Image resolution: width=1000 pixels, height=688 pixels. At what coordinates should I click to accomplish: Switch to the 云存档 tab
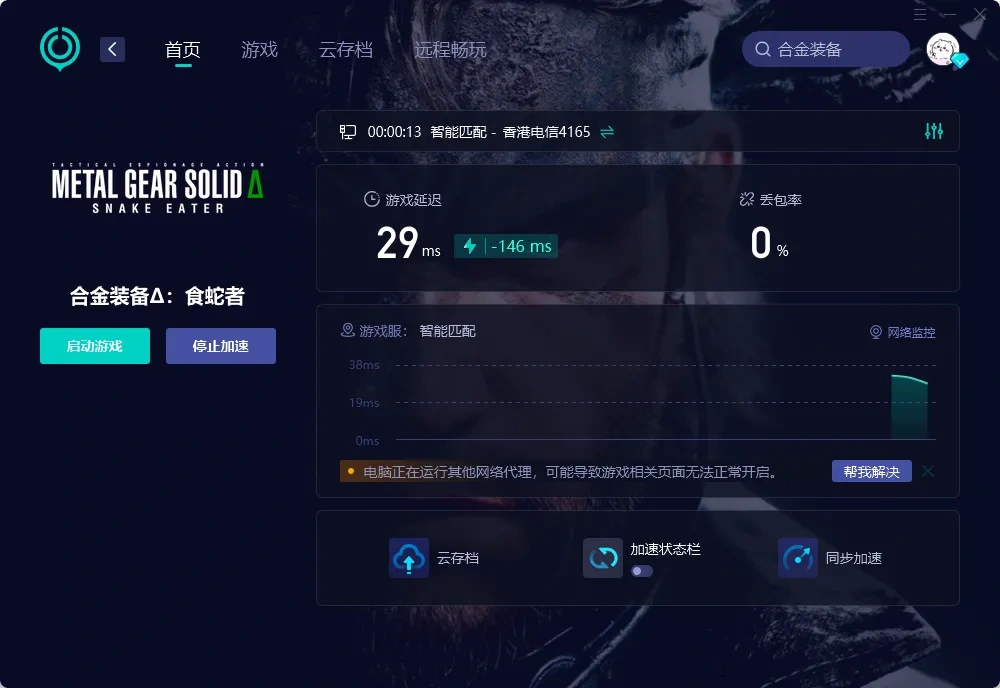point(346,50)
